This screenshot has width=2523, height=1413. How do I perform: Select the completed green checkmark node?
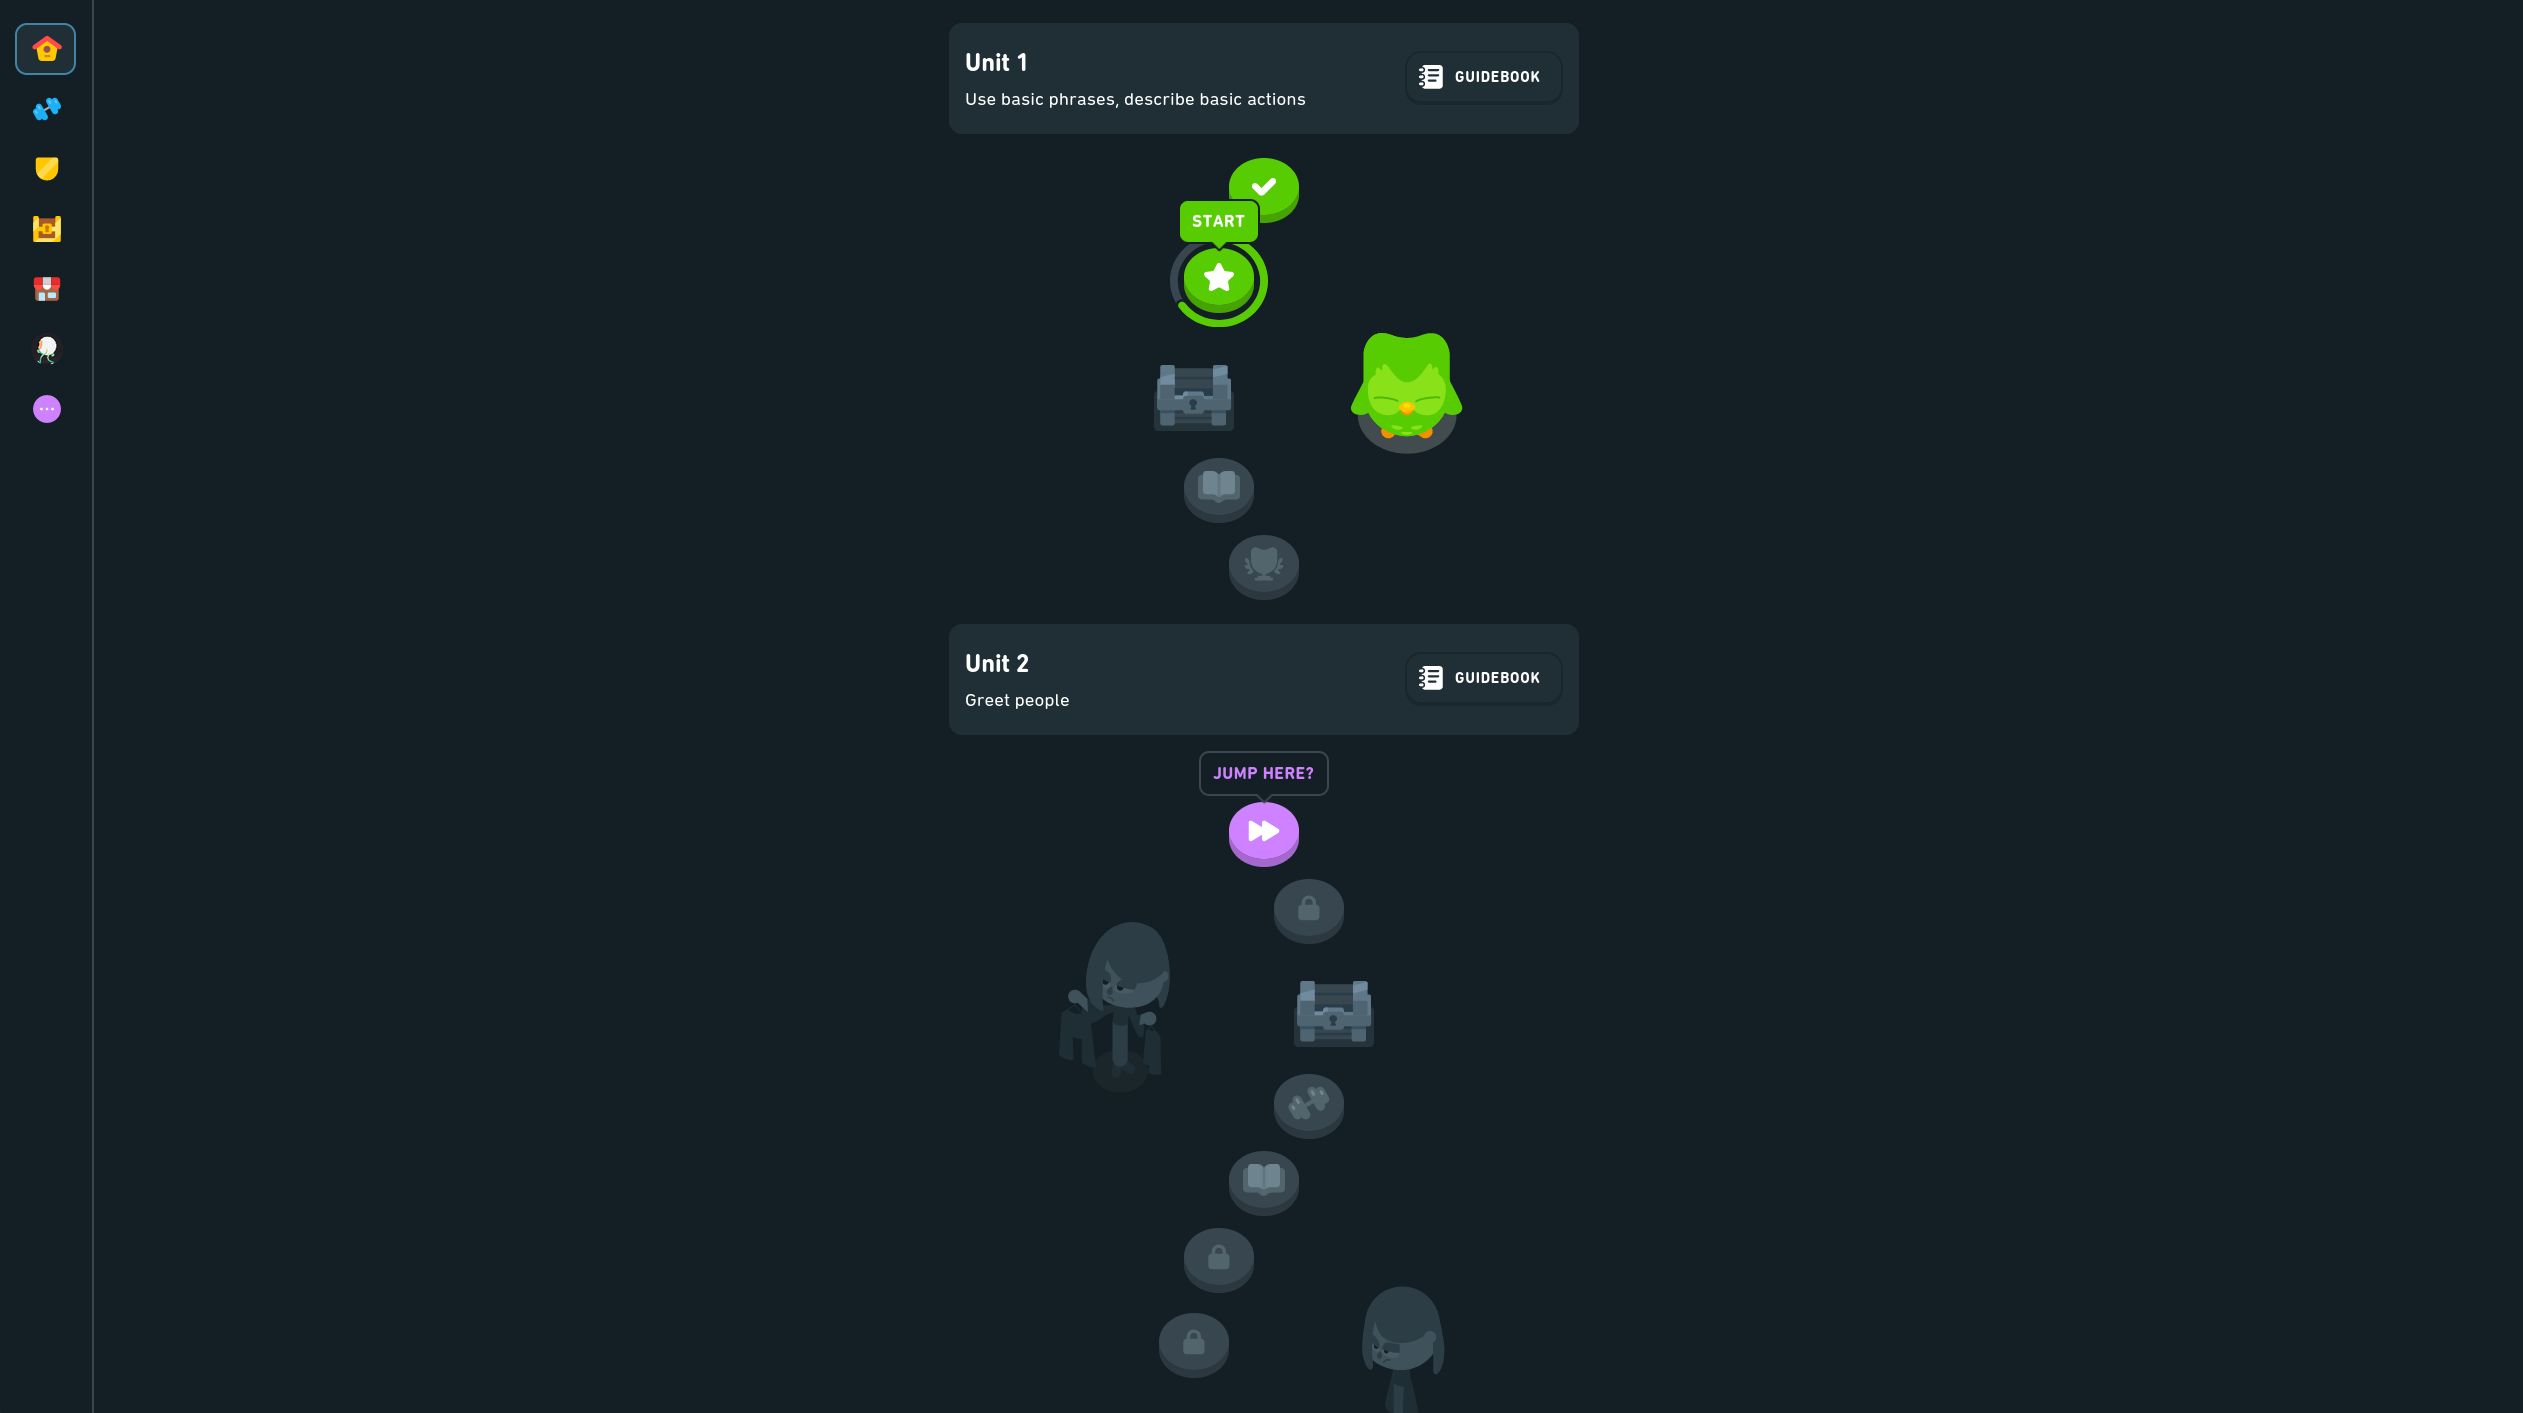click(1262, 186)
